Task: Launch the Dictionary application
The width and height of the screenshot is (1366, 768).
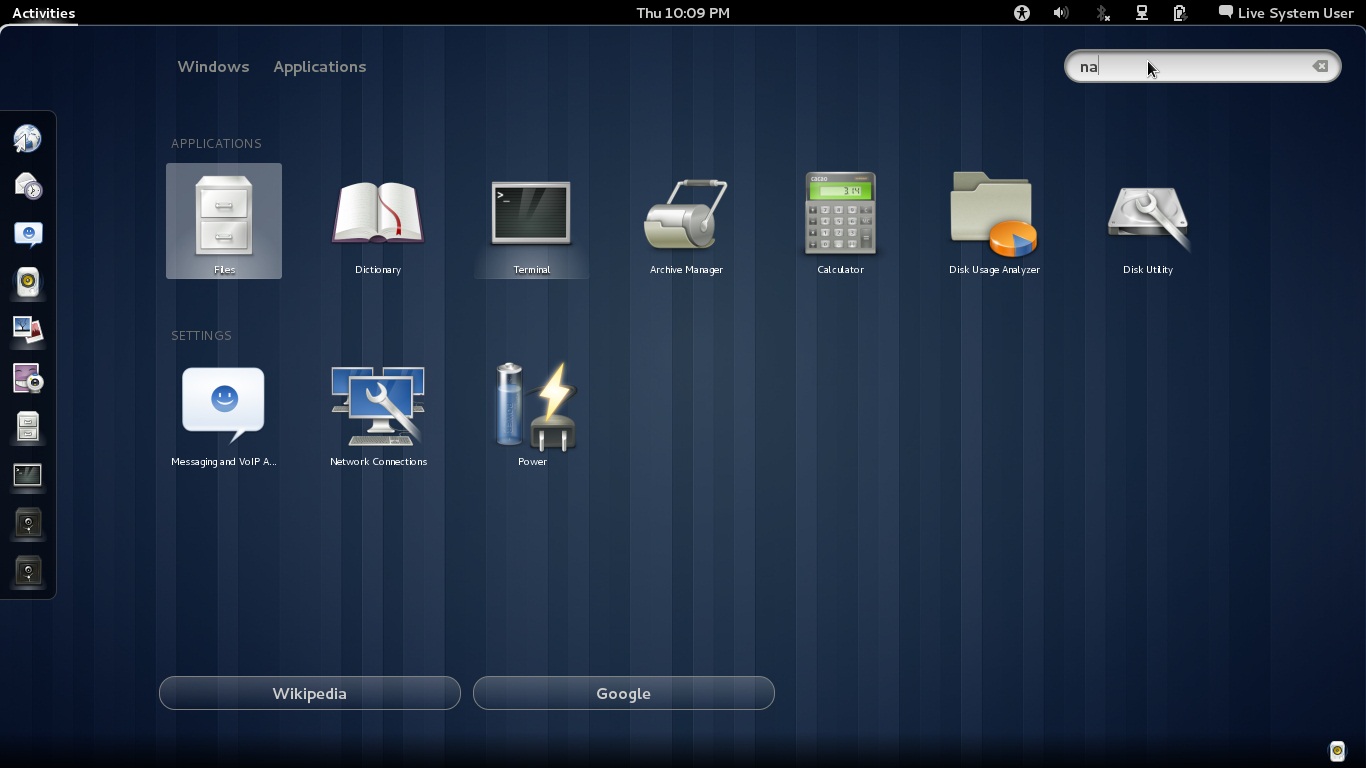Action: tap(377, 213)
